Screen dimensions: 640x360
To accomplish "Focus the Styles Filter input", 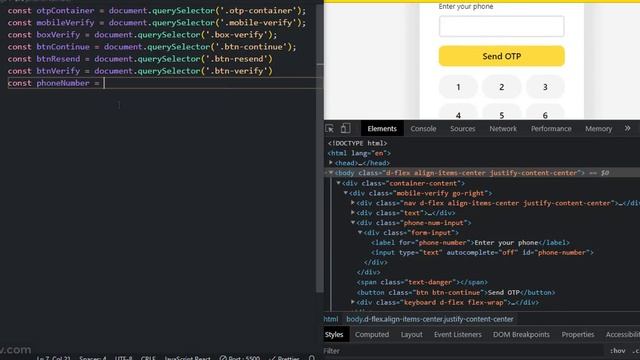I will click(x=463, y=351).
